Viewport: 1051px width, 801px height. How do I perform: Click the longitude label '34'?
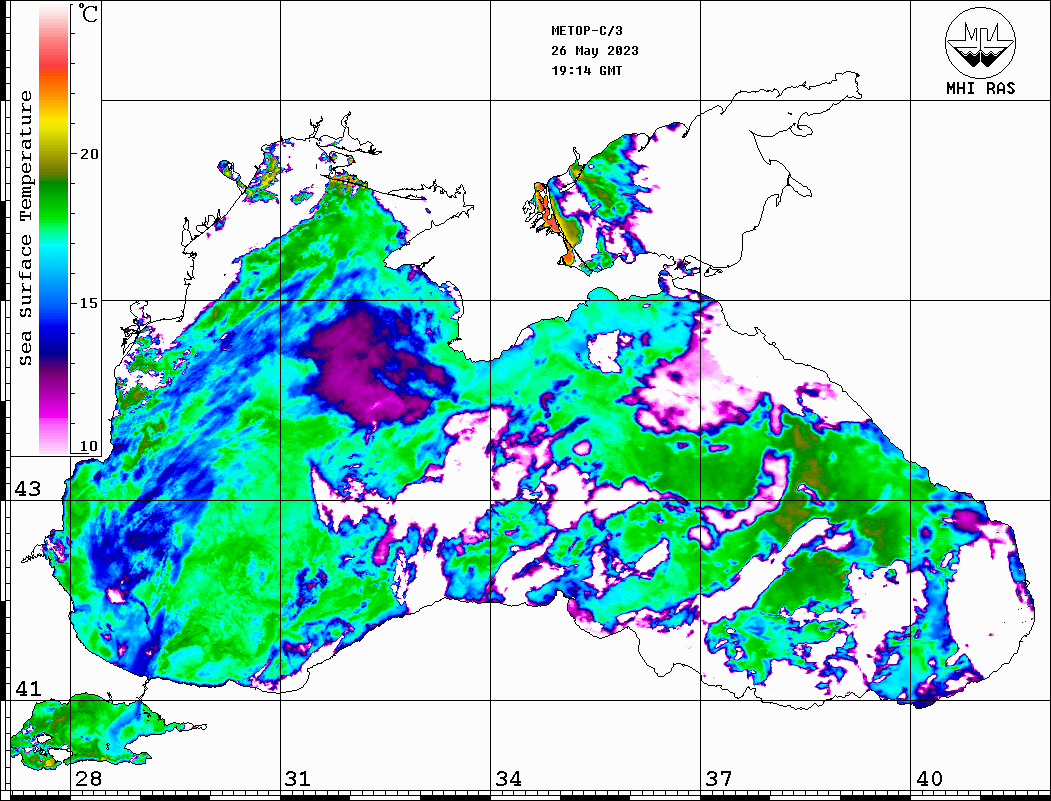[x=509, y=778]
